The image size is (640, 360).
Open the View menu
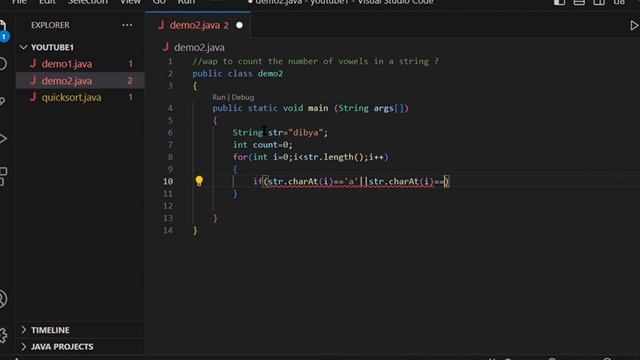click(x=130, y=2)
